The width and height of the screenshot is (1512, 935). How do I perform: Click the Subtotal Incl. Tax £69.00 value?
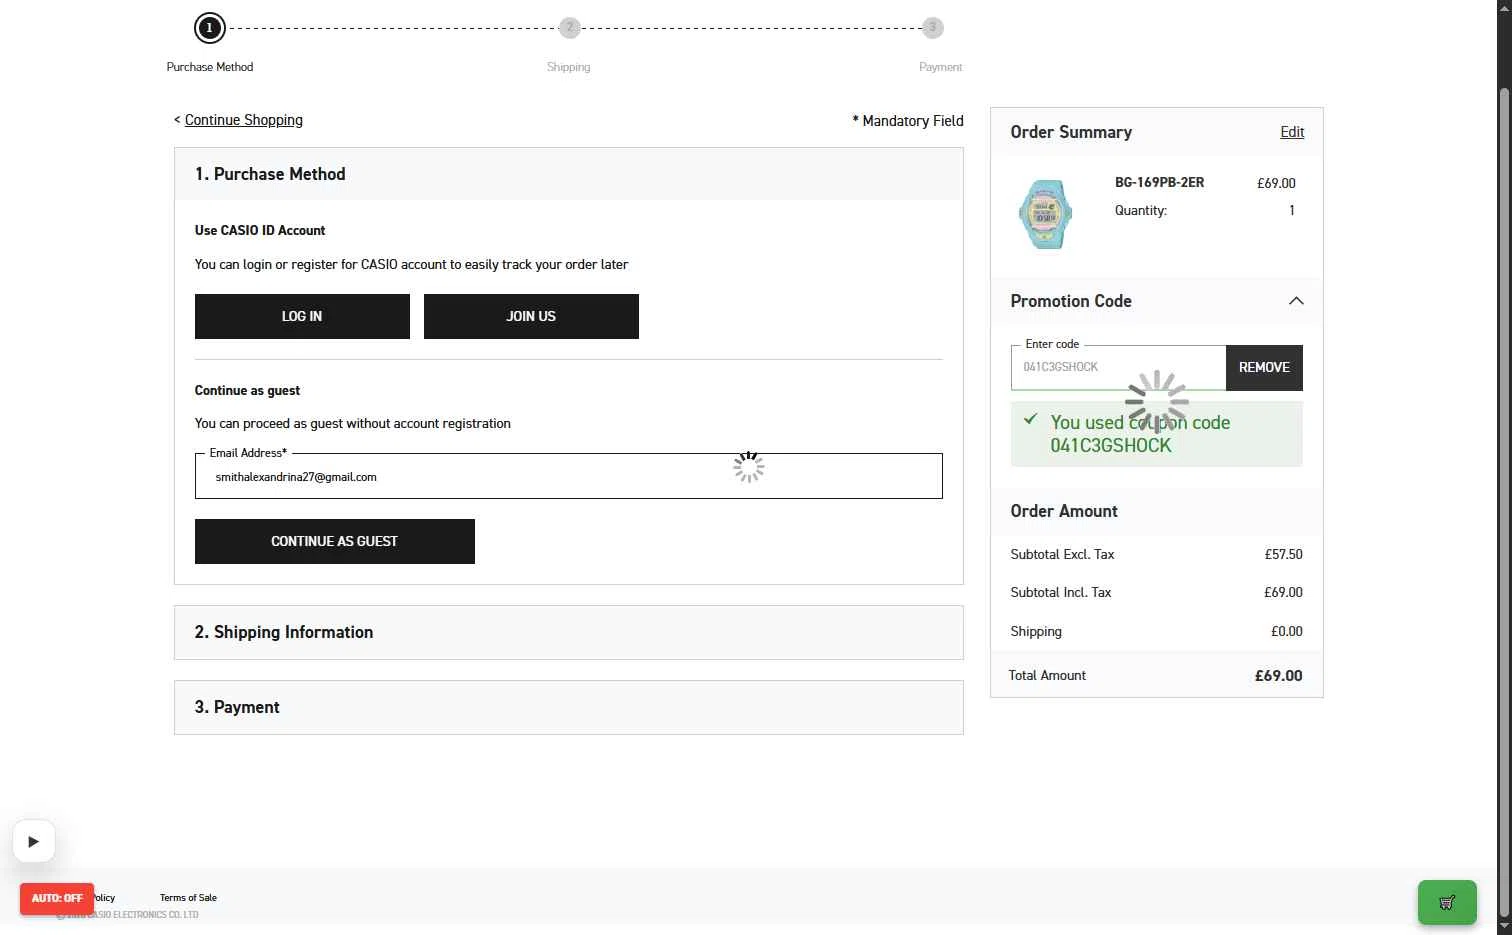click(1283, 592)
